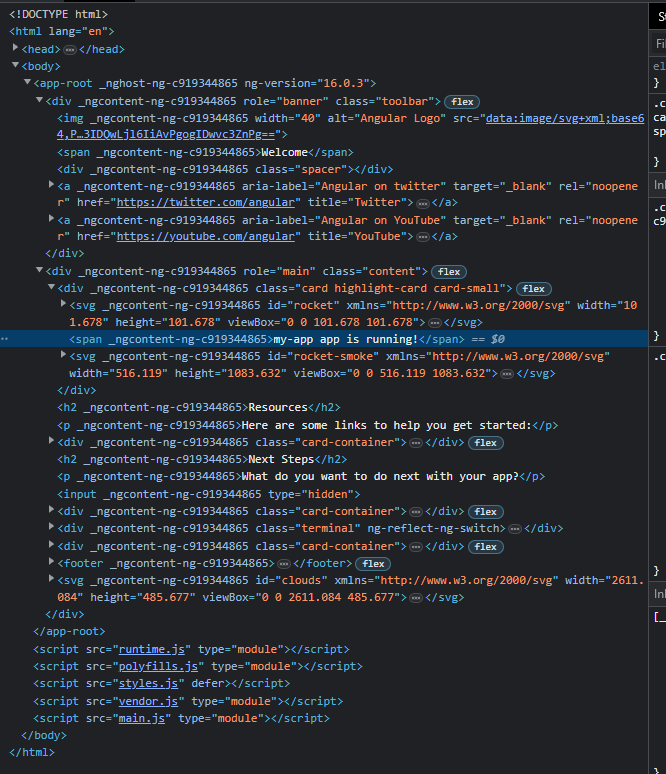This screenshot has height=774, width=666.
Task: Expand the head element node
Action: coord(15,48)
